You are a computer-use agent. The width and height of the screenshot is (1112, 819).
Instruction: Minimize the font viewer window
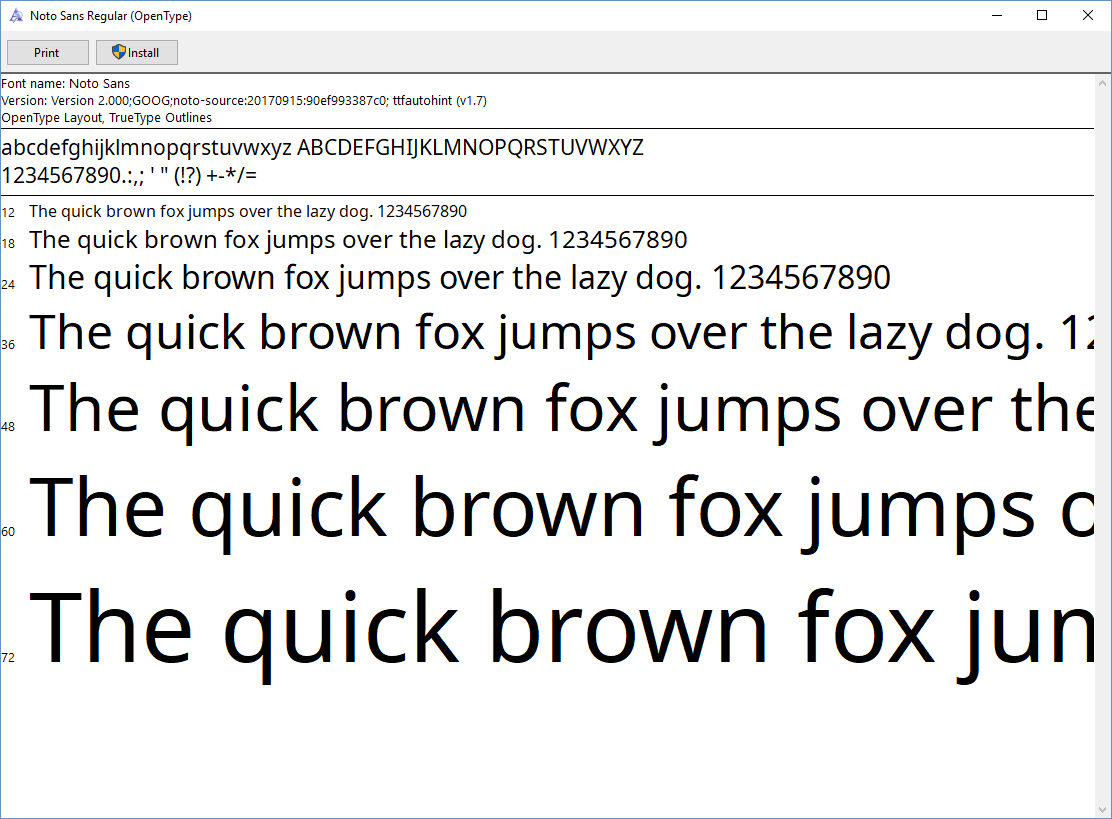[996, 16]
